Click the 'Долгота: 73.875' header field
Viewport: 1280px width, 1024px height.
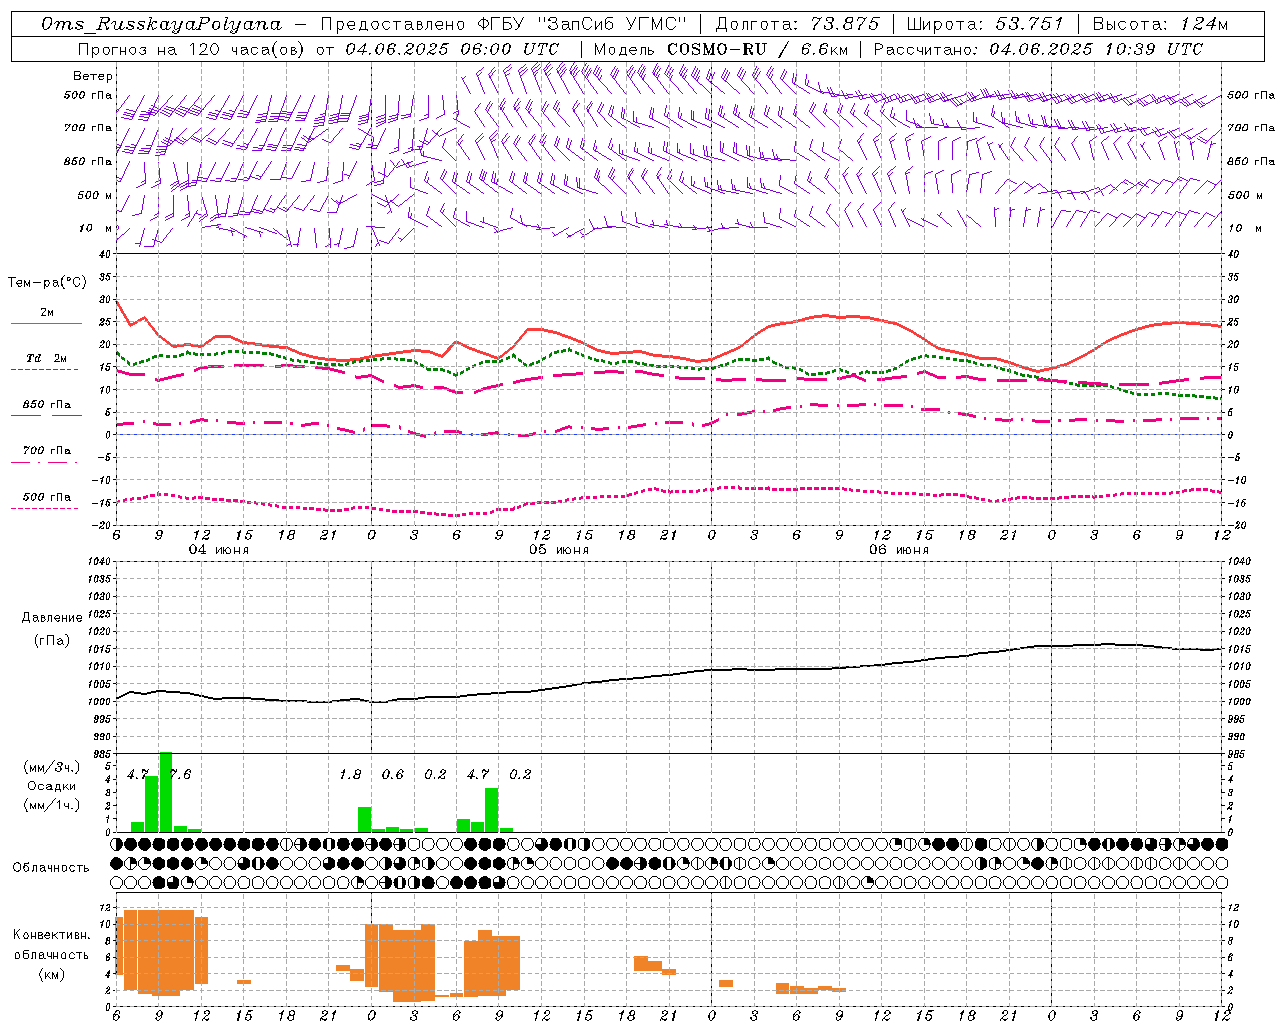click(x=798, y=24)
